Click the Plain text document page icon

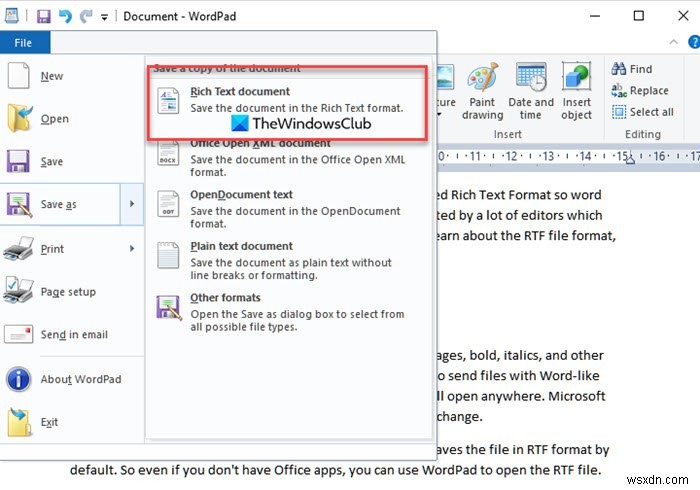tap(168, 255)
